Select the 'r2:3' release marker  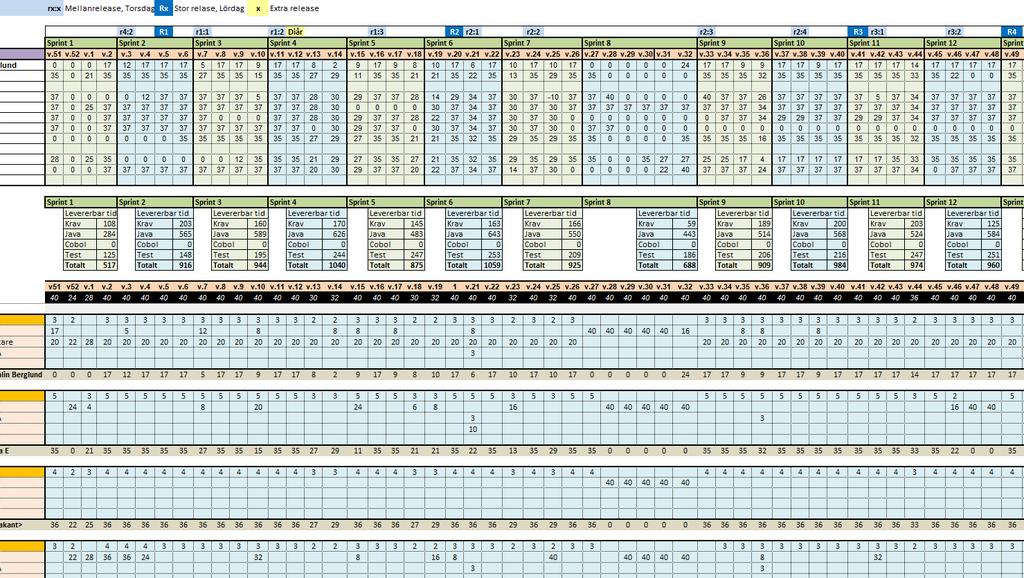click(x=706, y=31)
